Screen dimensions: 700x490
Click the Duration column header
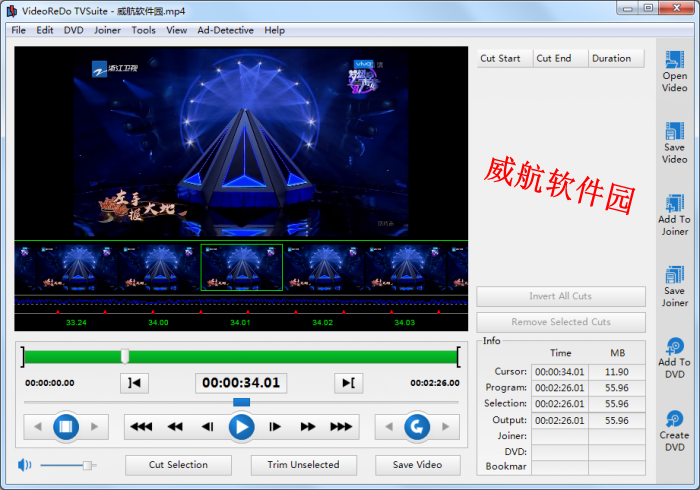pyautogui.click(x=617, y=58)
